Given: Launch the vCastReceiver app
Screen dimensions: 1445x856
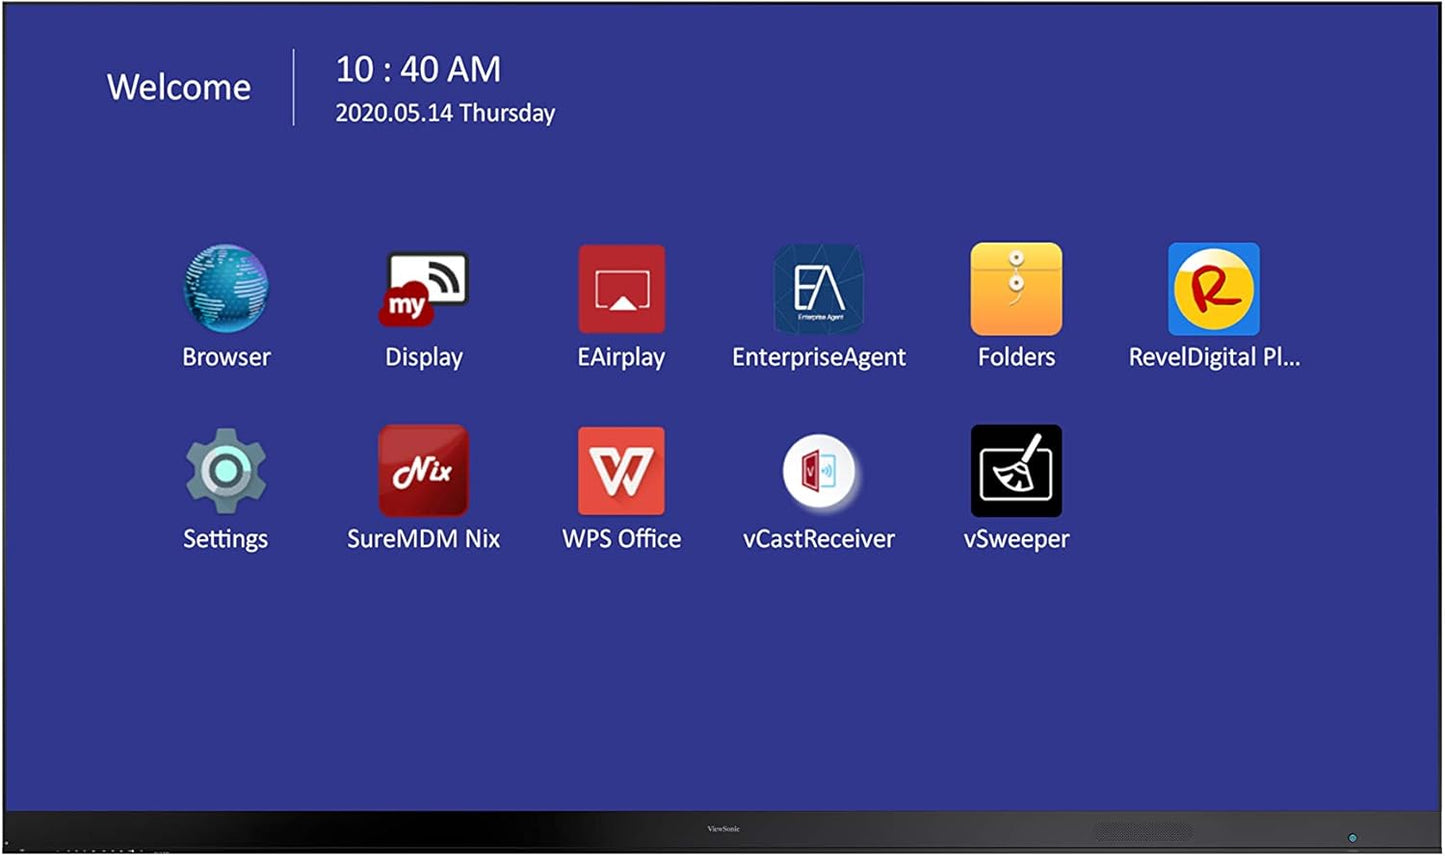Looking at the screenshot, I should pyautogui.click(x=819, y=471).
